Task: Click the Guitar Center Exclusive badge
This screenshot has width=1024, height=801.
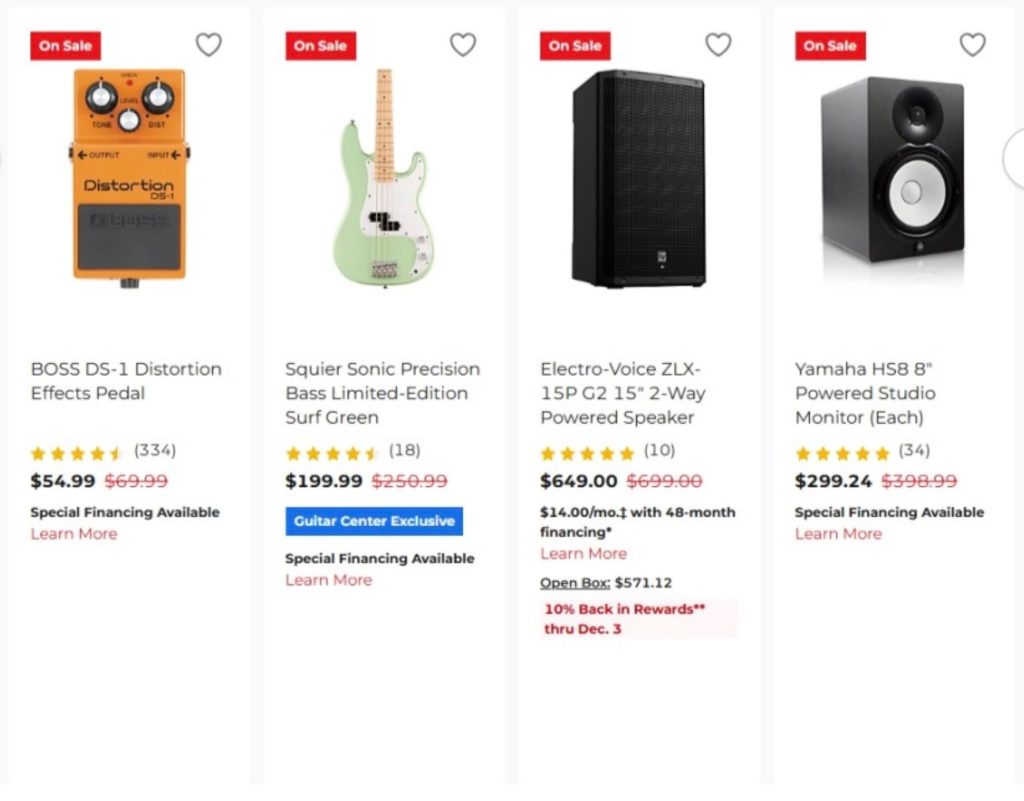Action: 374,521
